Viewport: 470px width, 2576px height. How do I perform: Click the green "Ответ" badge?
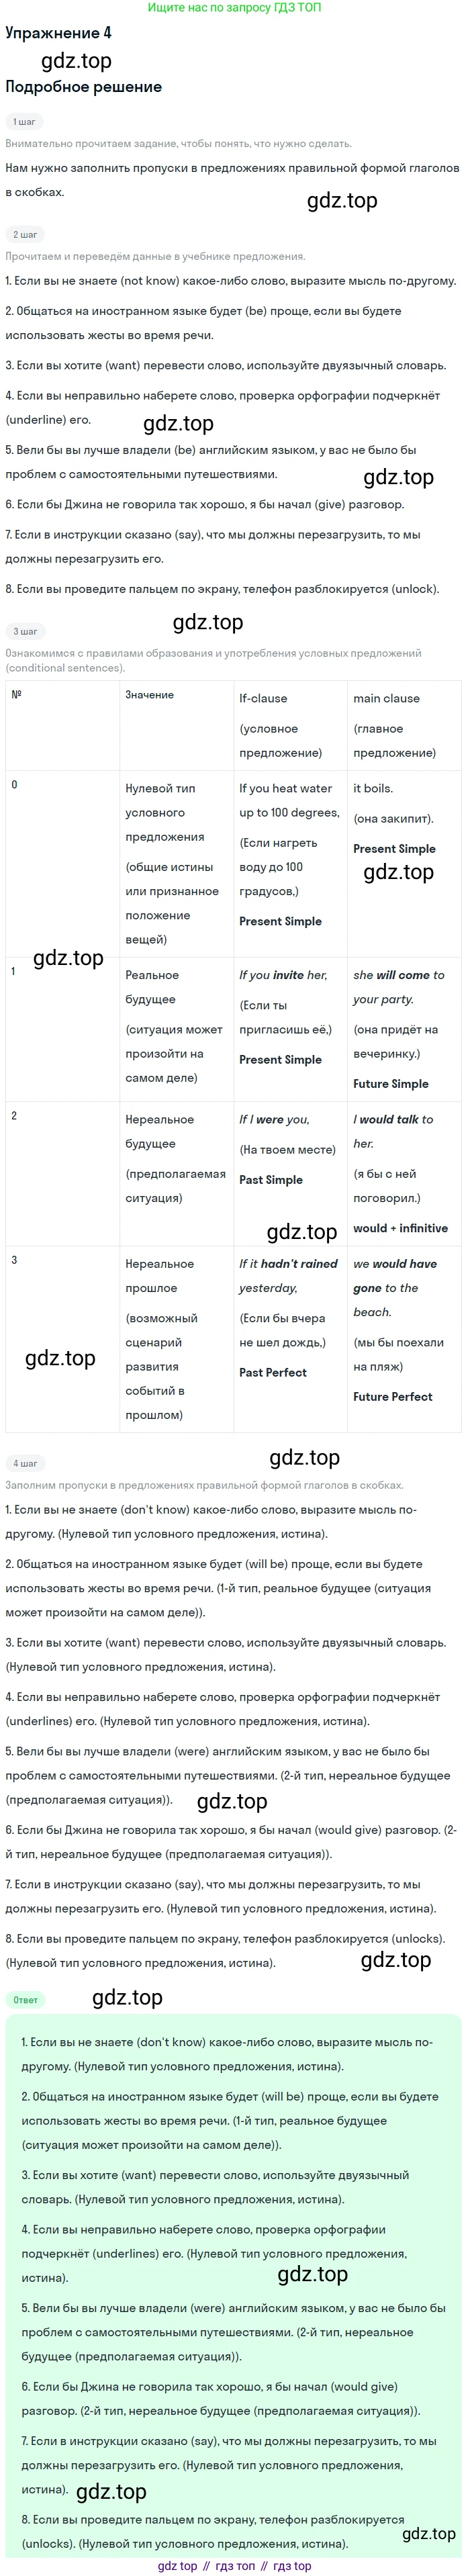click(25, 2000)
